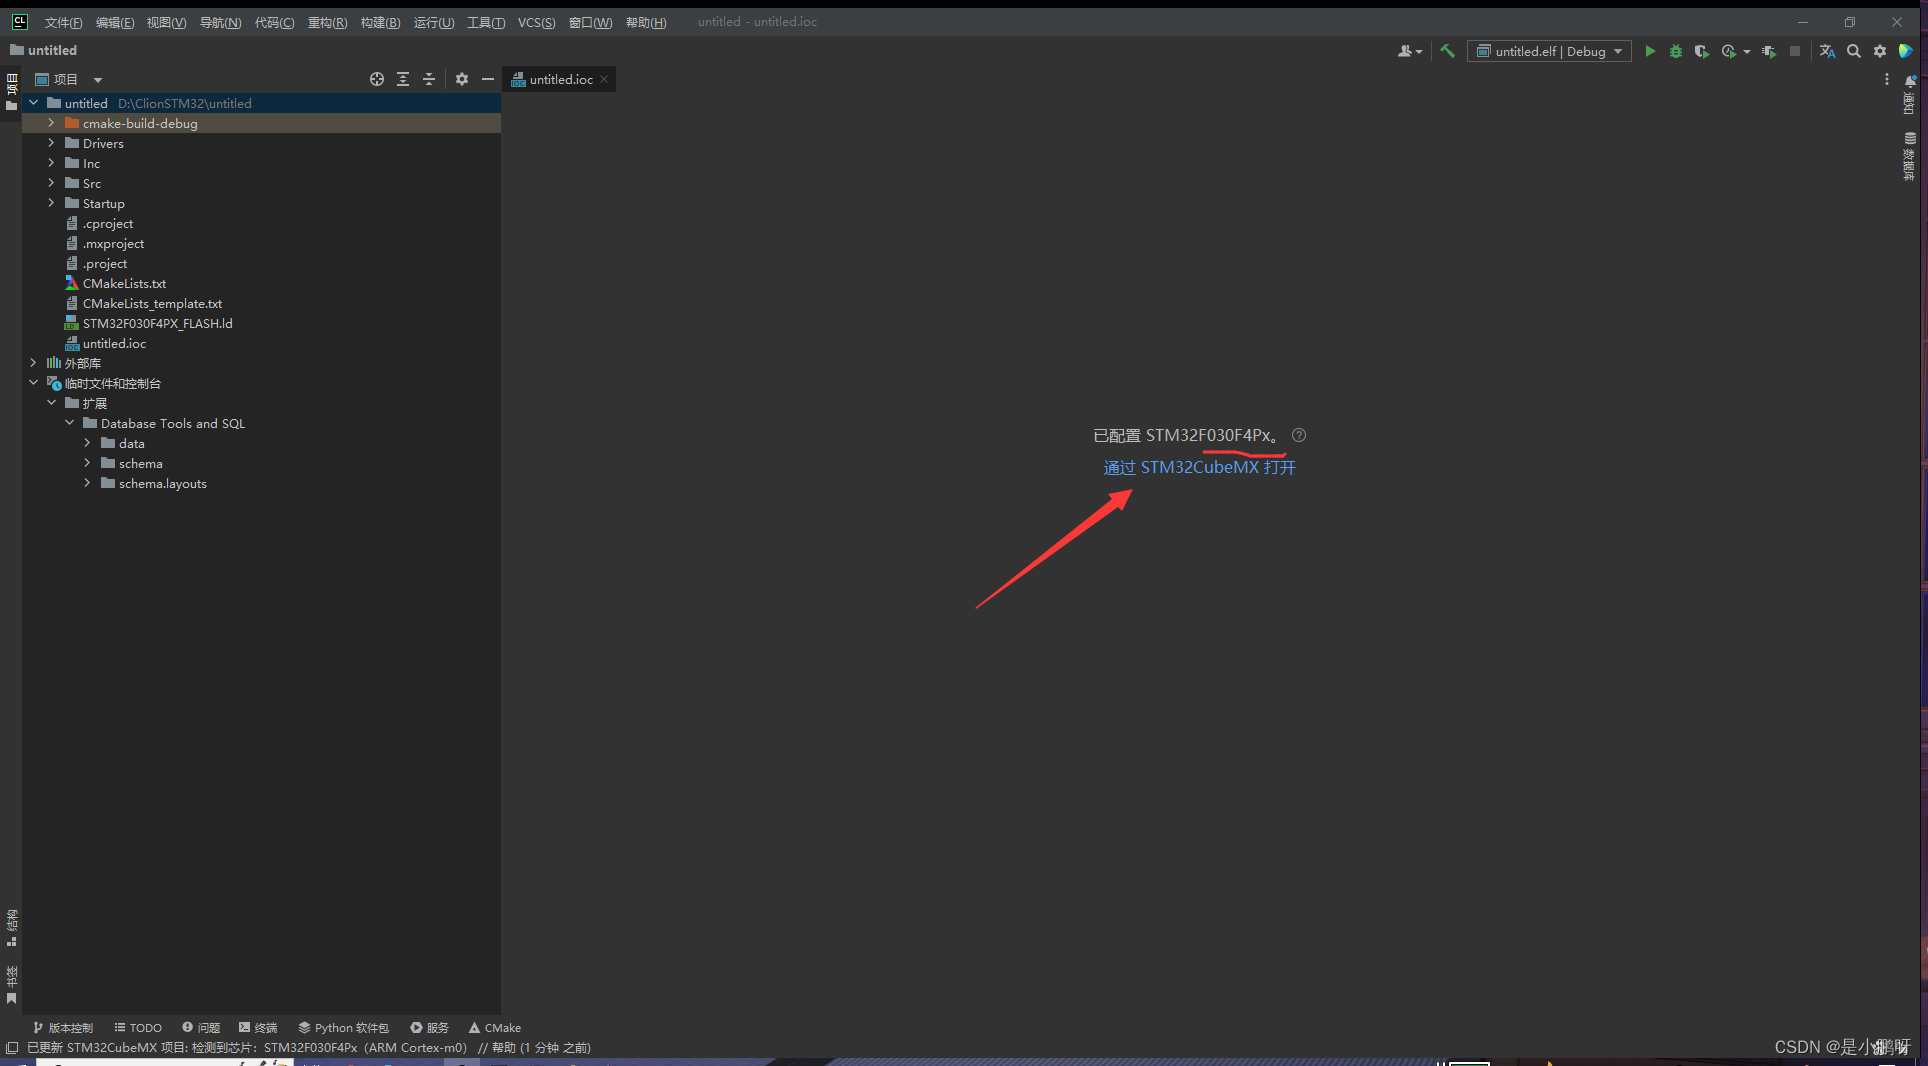Screen dimensions: 1928x1066
Task: Open the notifications bell icon
Action: tap(1910, 82)
